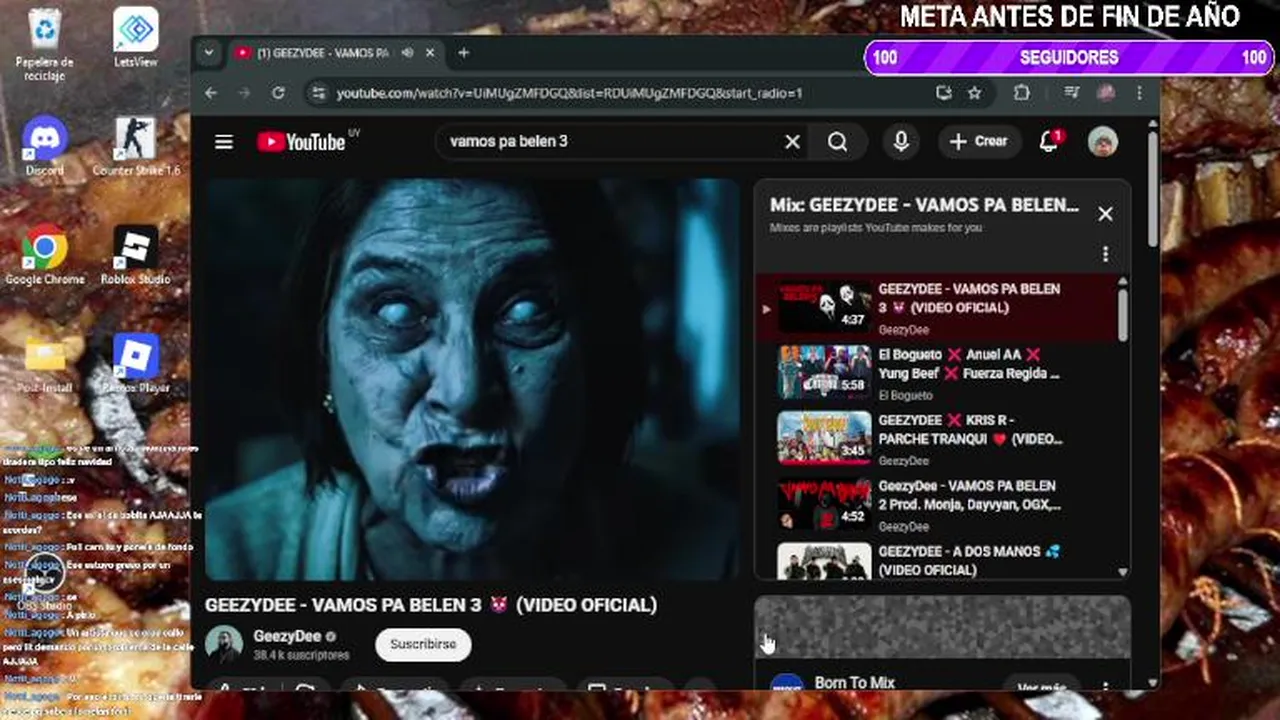Close the Mix playlist panel

click(1105, 214)
